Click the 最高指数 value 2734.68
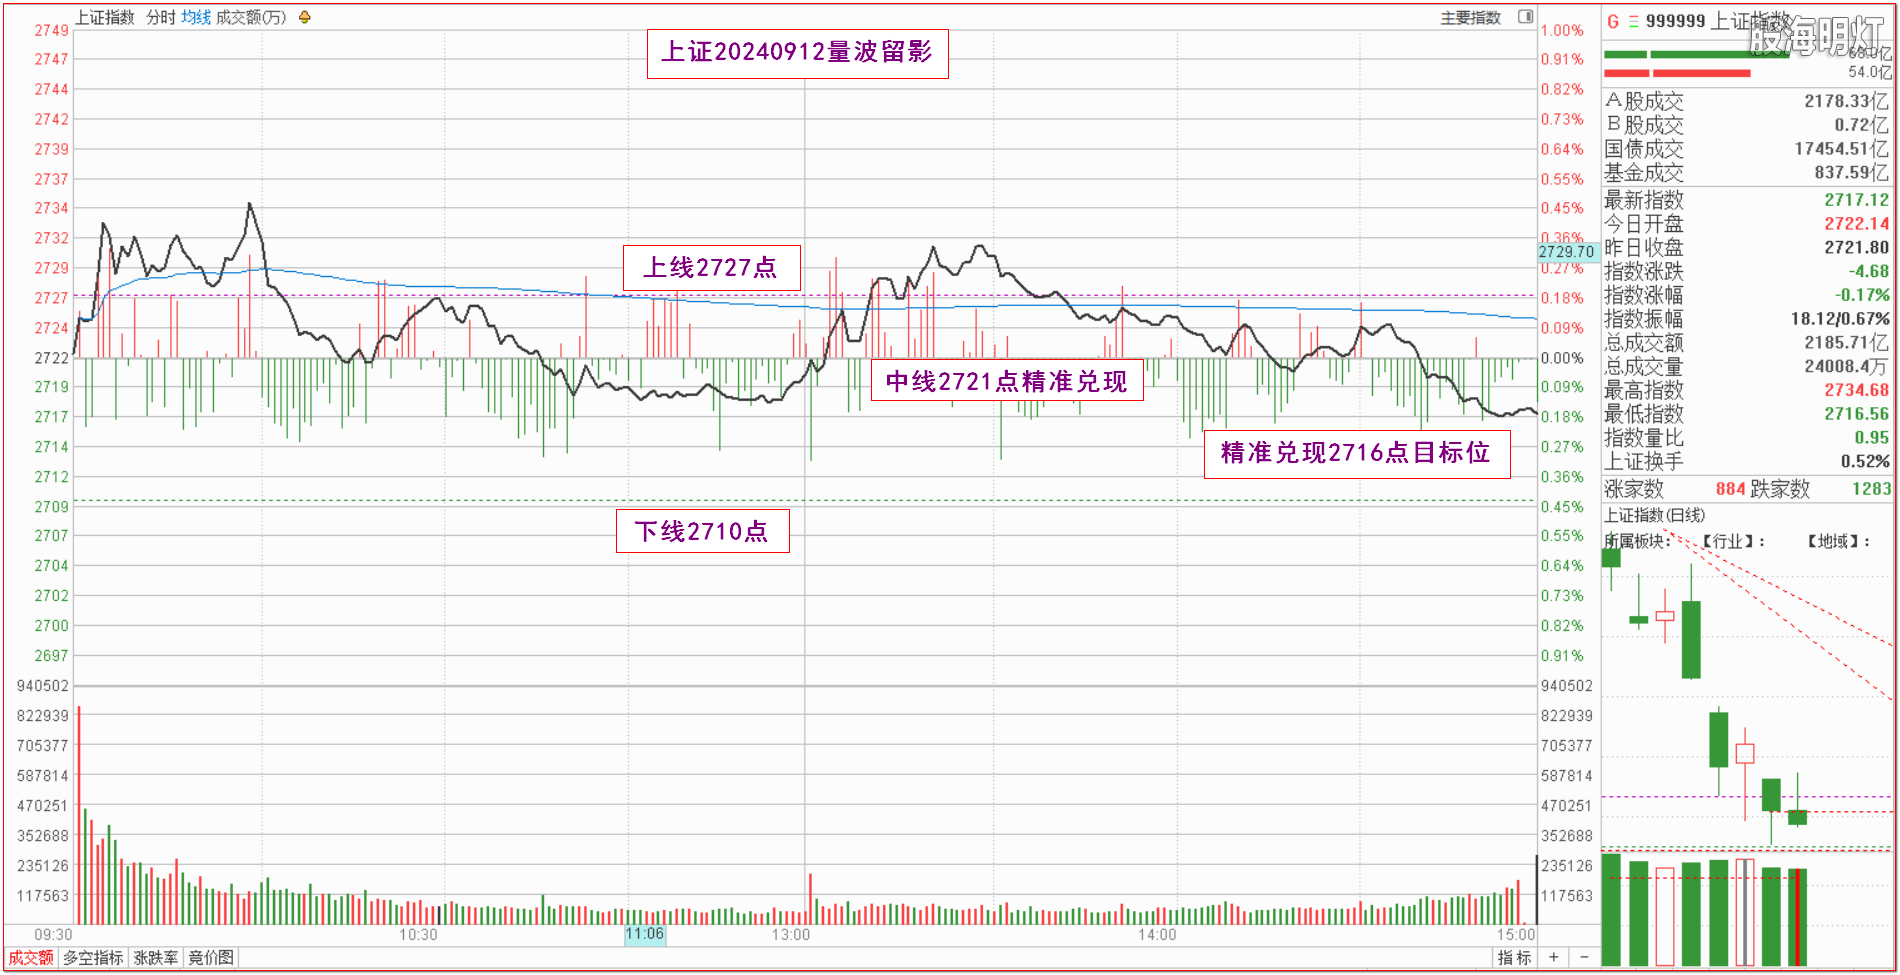 pos(1857,390)
